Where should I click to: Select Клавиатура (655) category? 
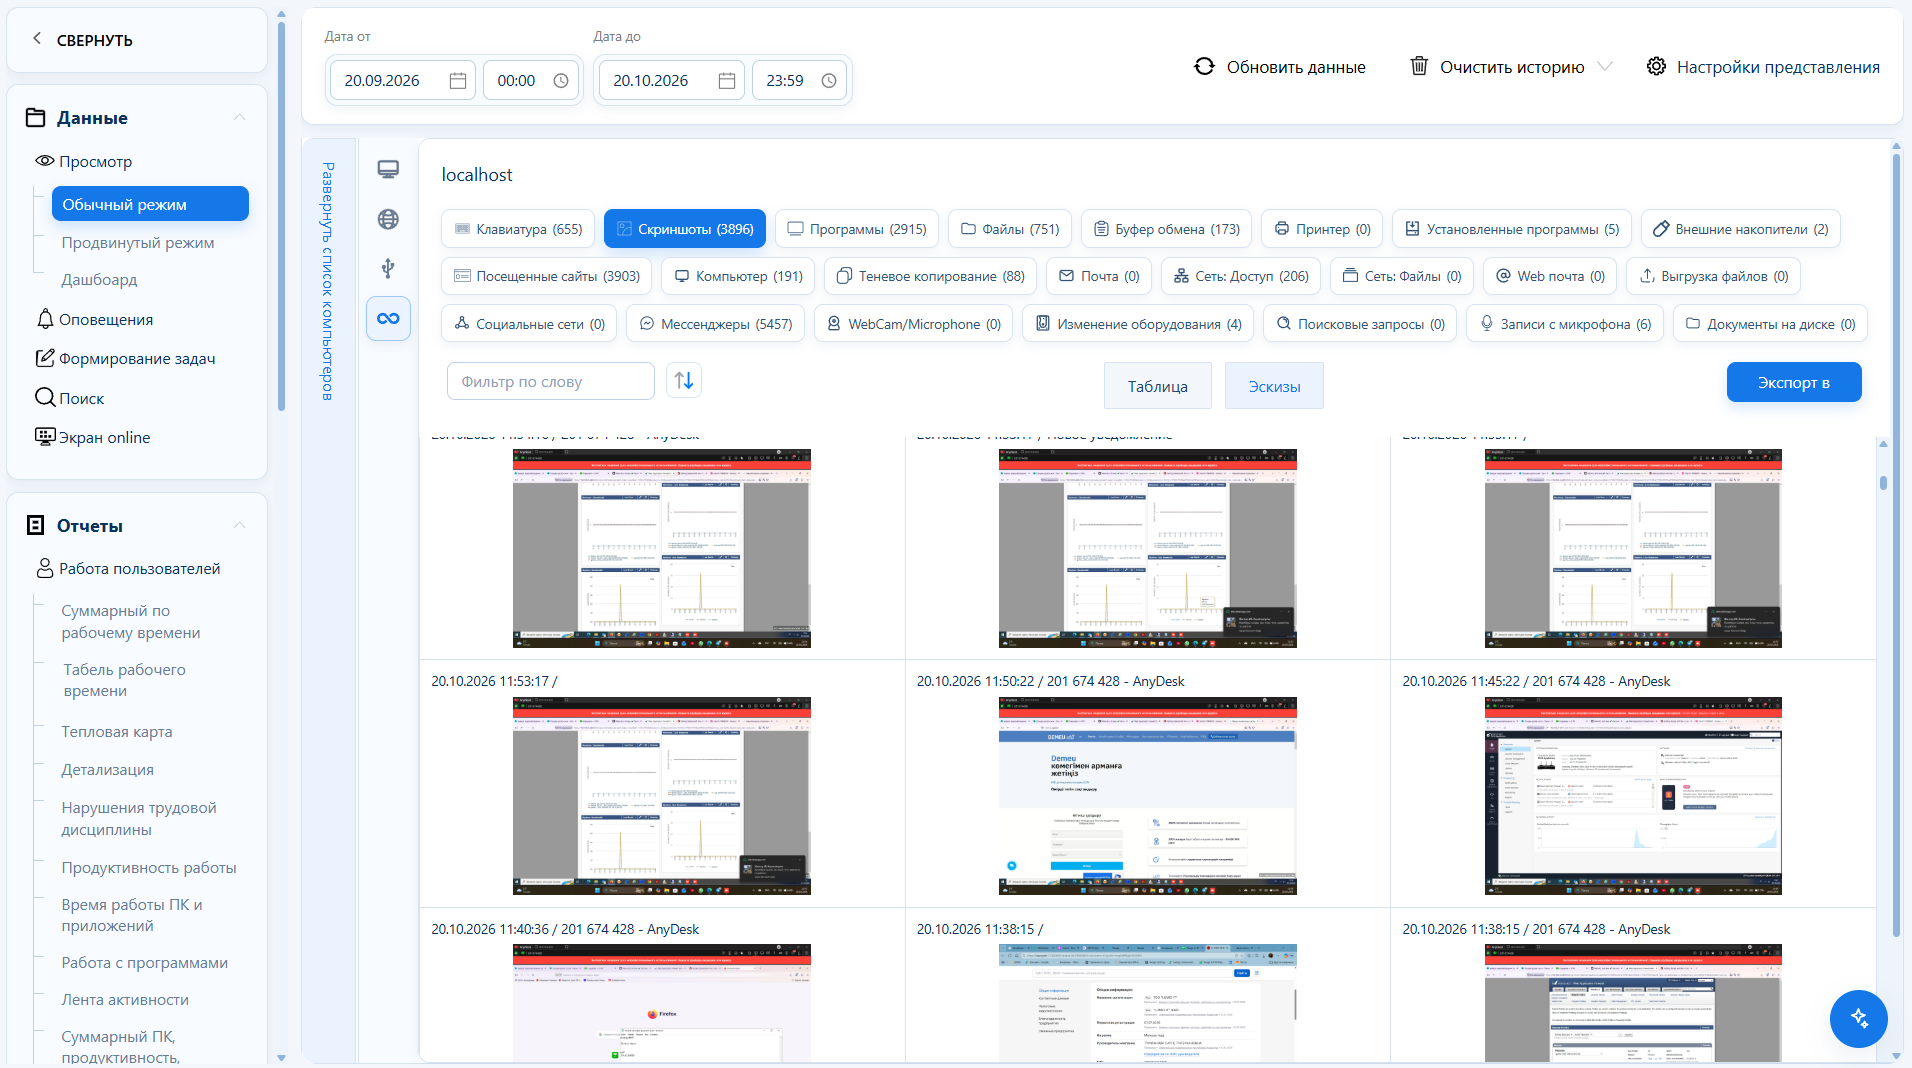pos(518,229)
